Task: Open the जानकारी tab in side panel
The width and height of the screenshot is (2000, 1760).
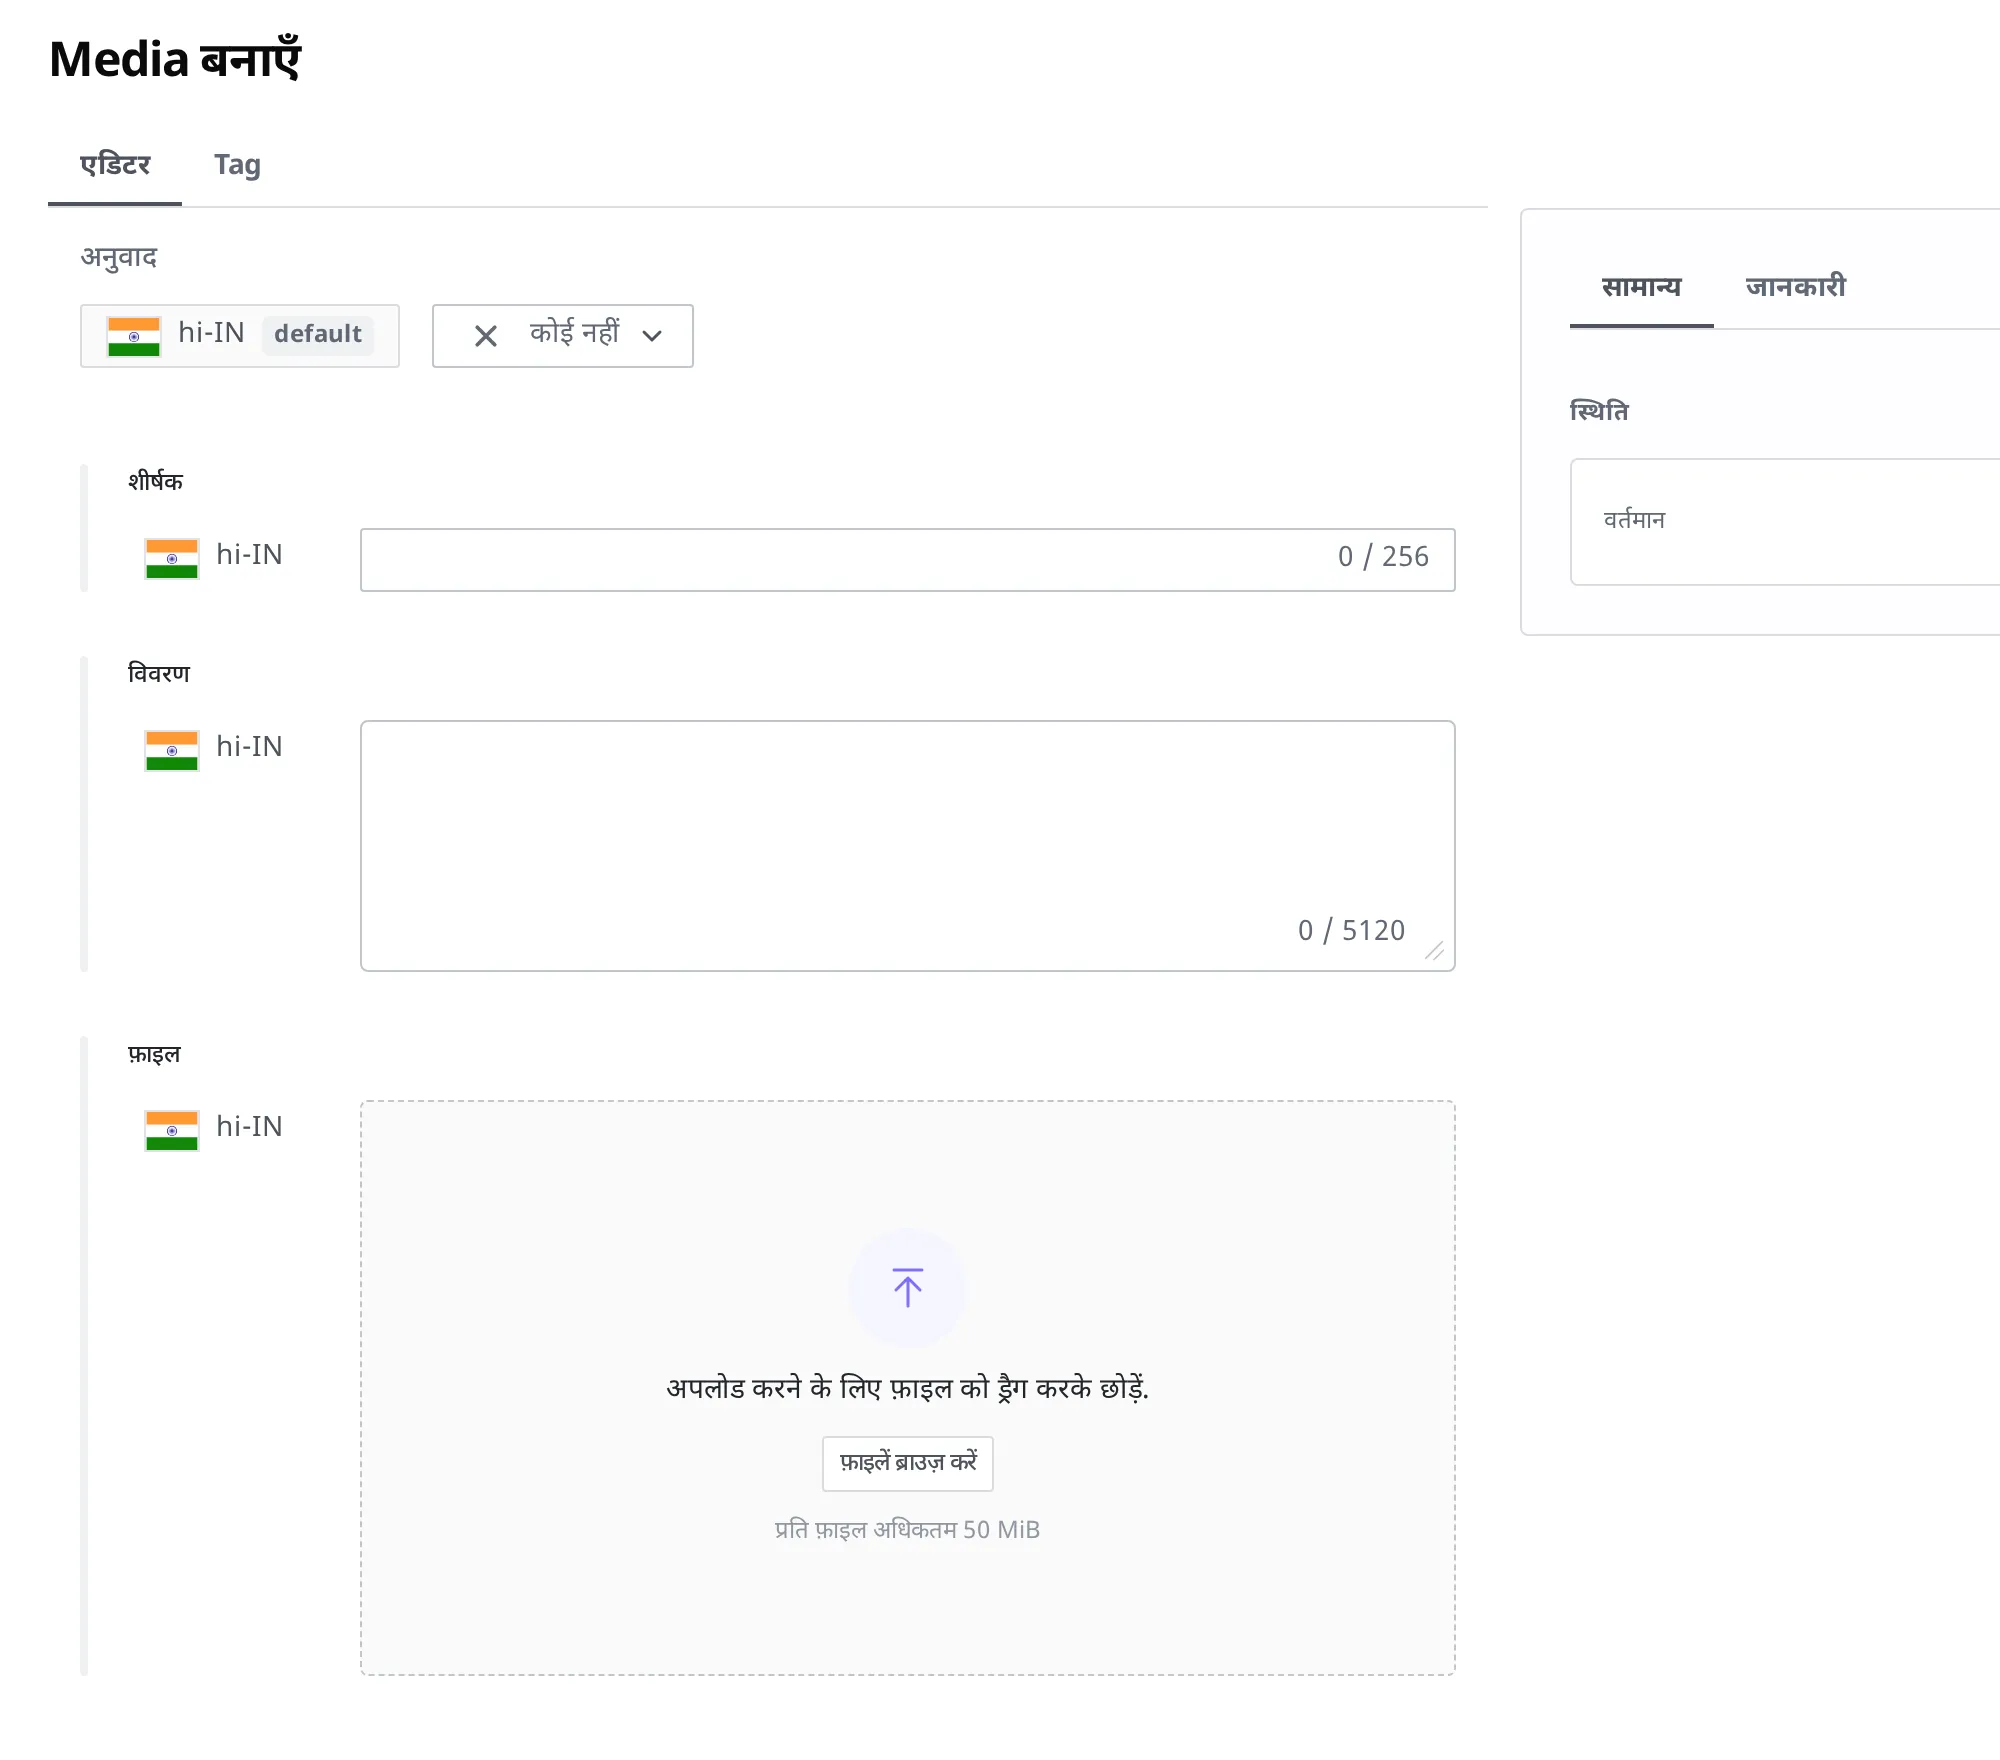Action: click(x=1796, y=287)
